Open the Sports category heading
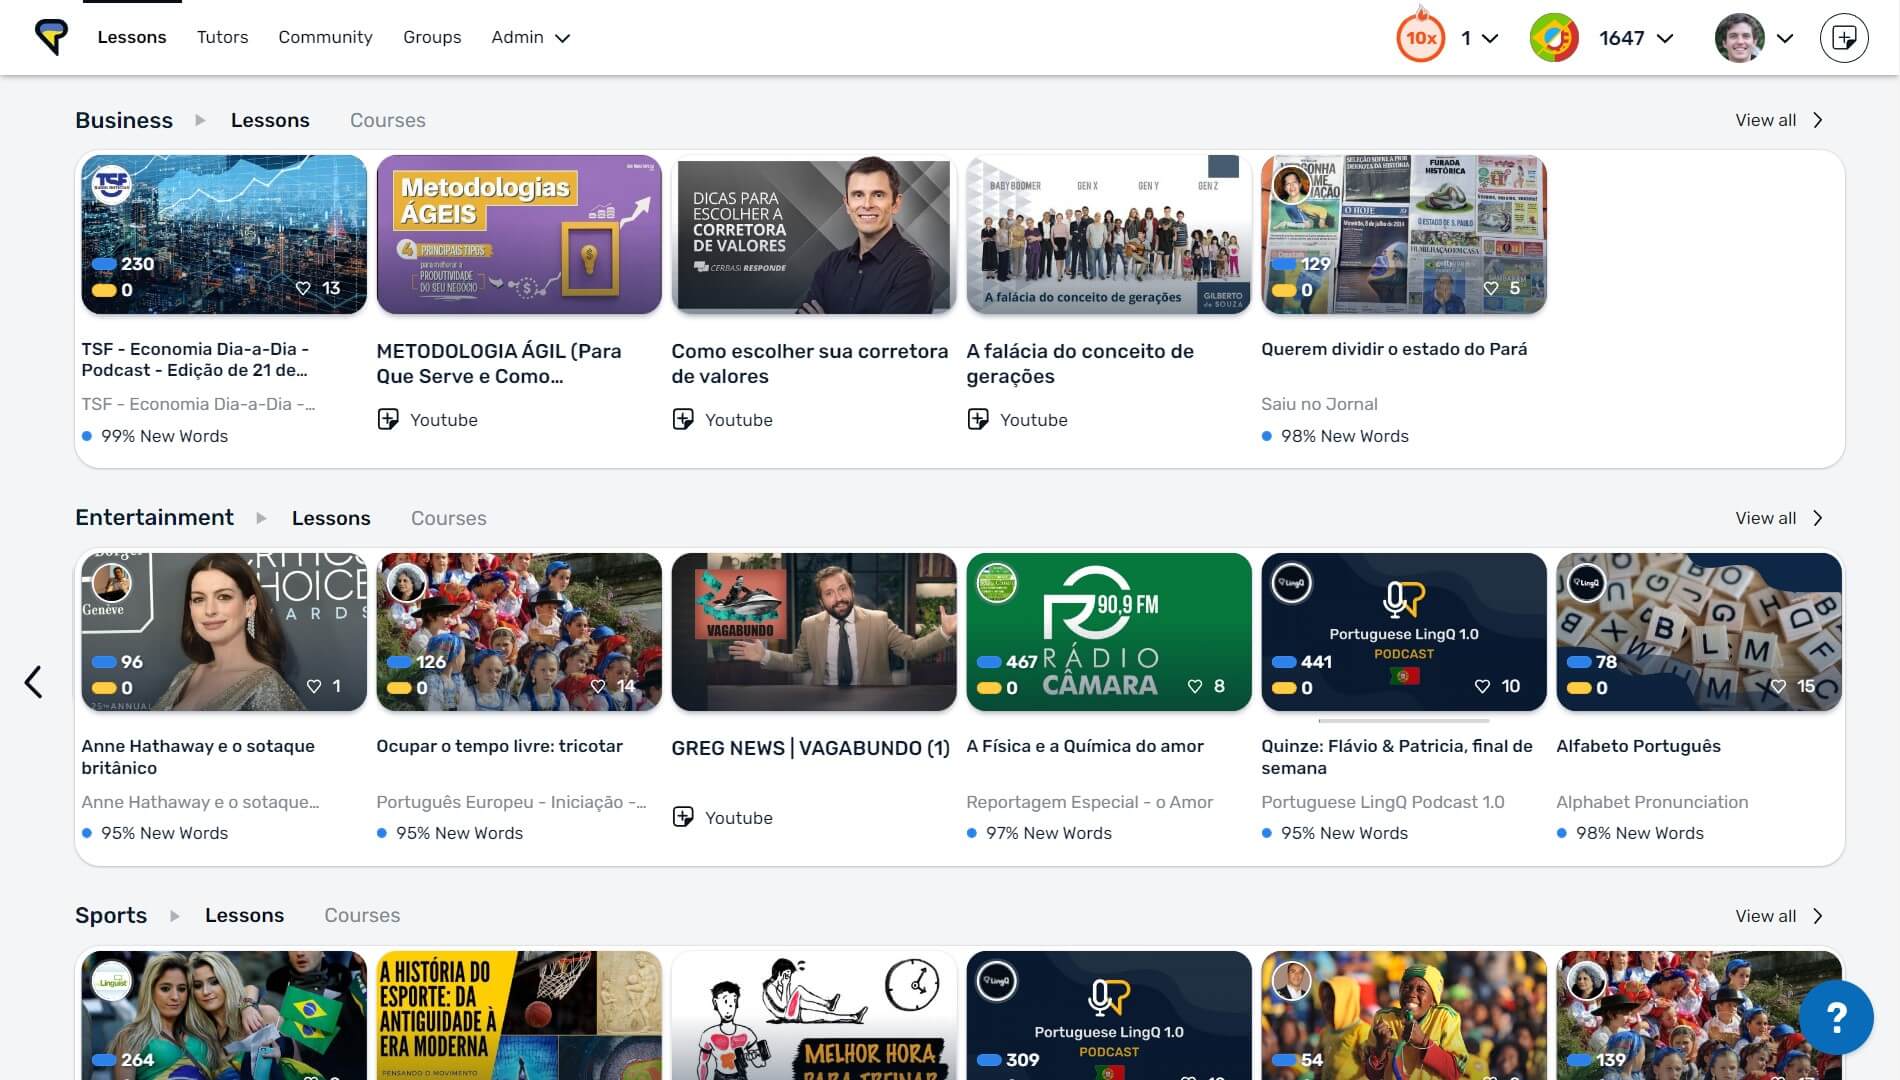Screen dimensions: 1900x1080 (x=111, y=915)
